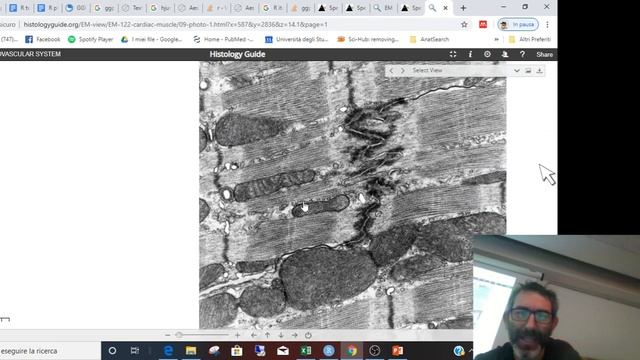
Task: Click the image icon next to Select View
Action: [x=528, y=71]
